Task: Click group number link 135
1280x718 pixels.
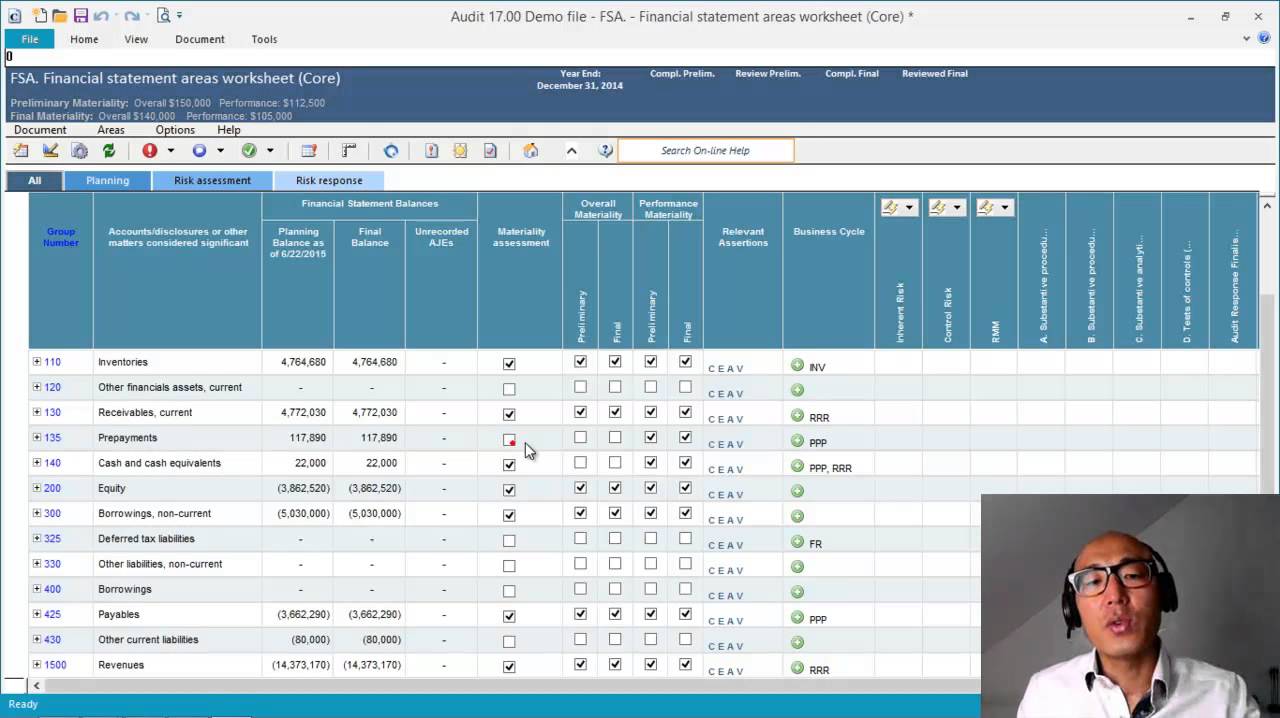Action: click(52, 438)
